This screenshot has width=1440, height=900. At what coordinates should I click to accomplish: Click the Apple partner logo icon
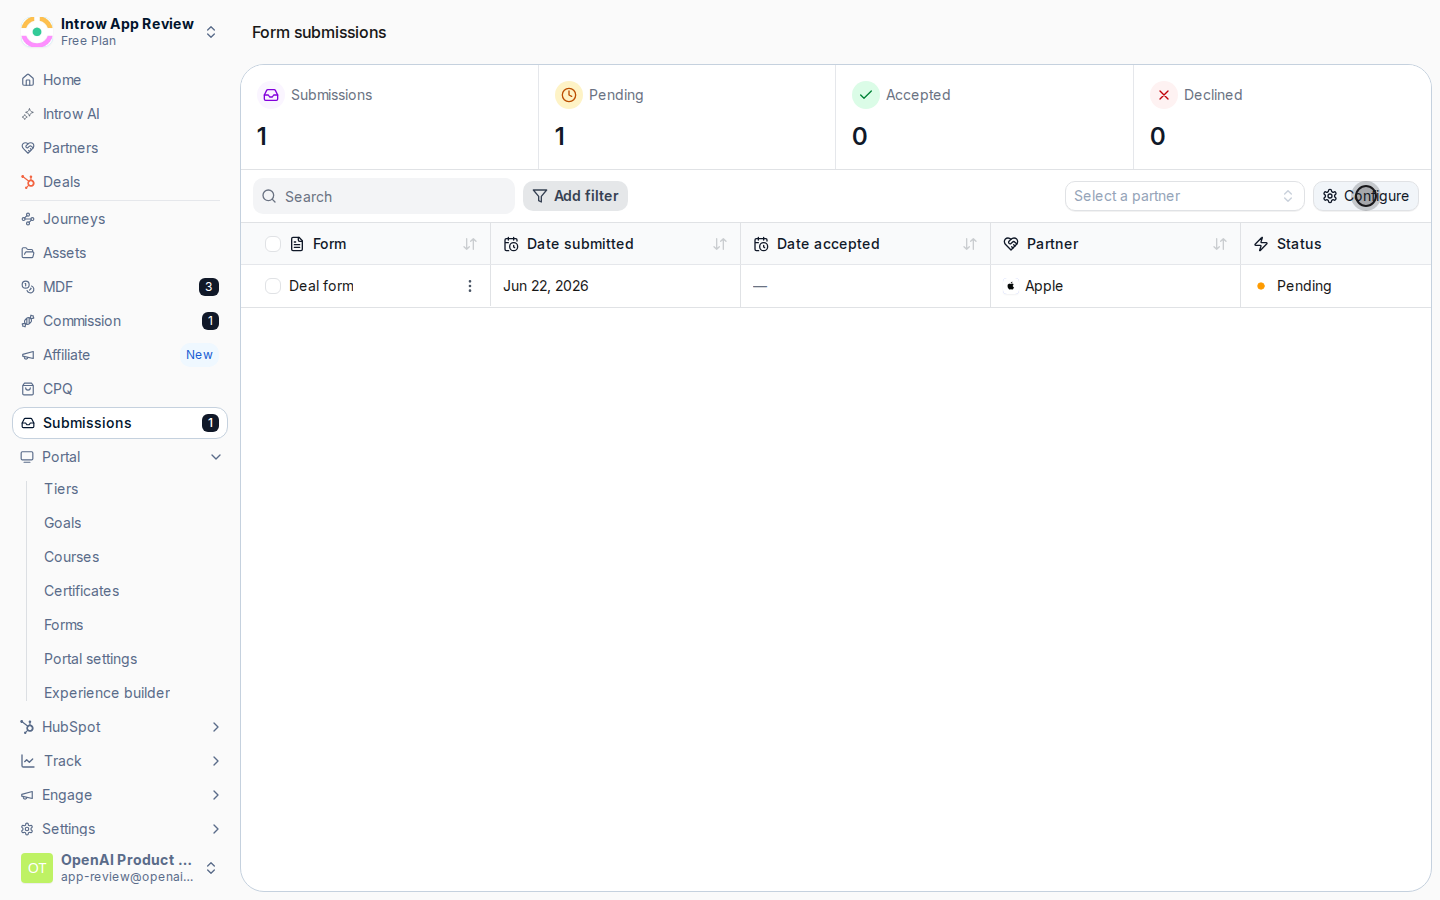click(x=1011, y=286)
